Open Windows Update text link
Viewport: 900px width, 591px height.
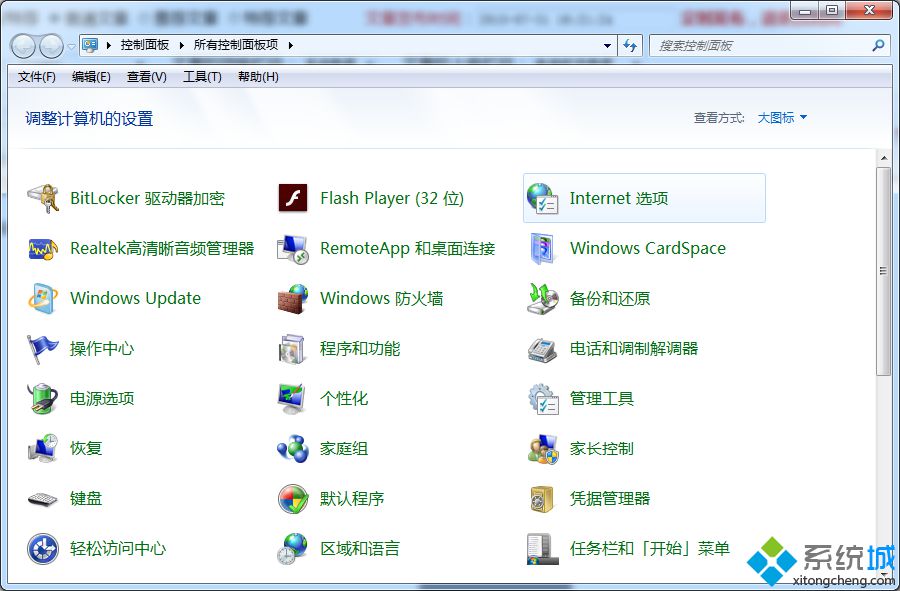(x=135, y=298)
